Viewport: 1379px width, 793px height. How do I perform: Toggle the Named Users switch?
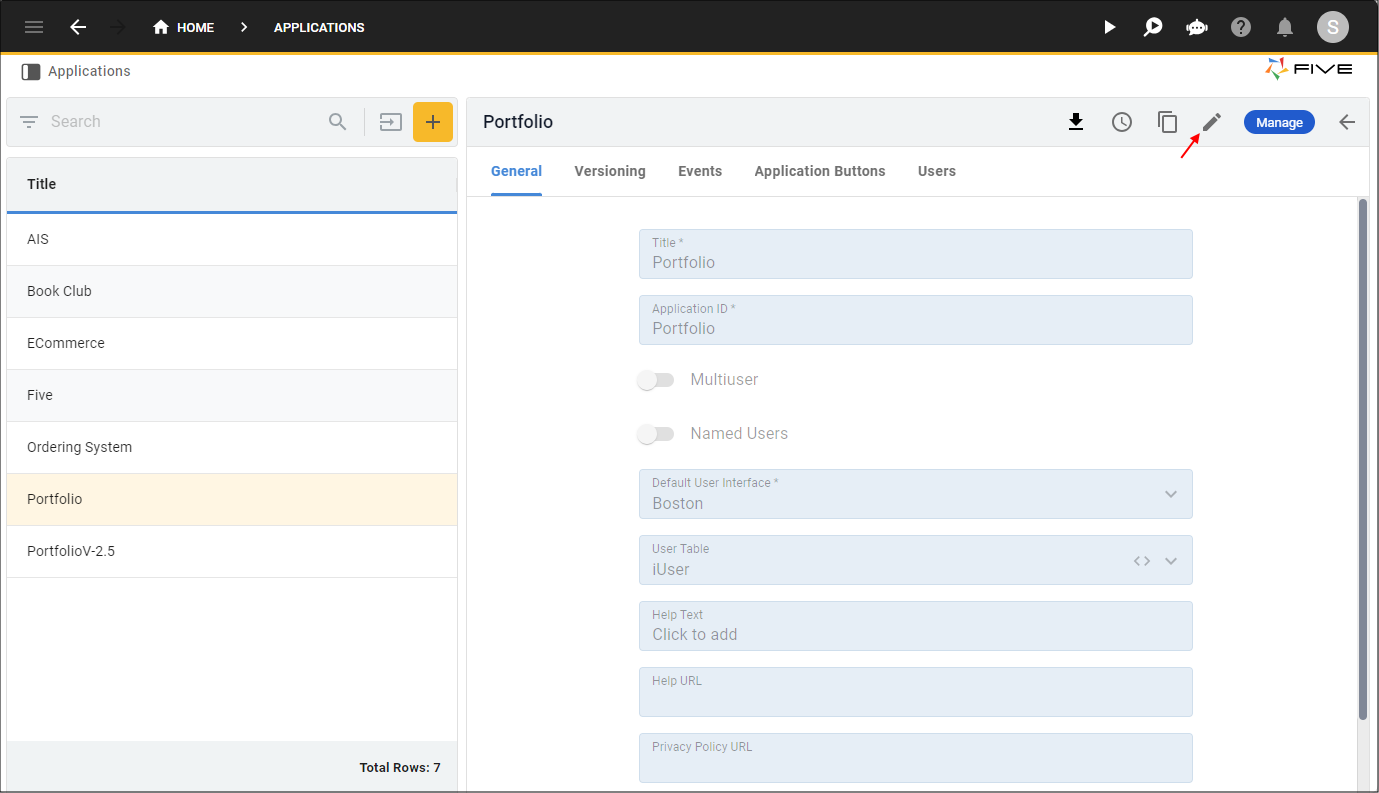(656, 434)
